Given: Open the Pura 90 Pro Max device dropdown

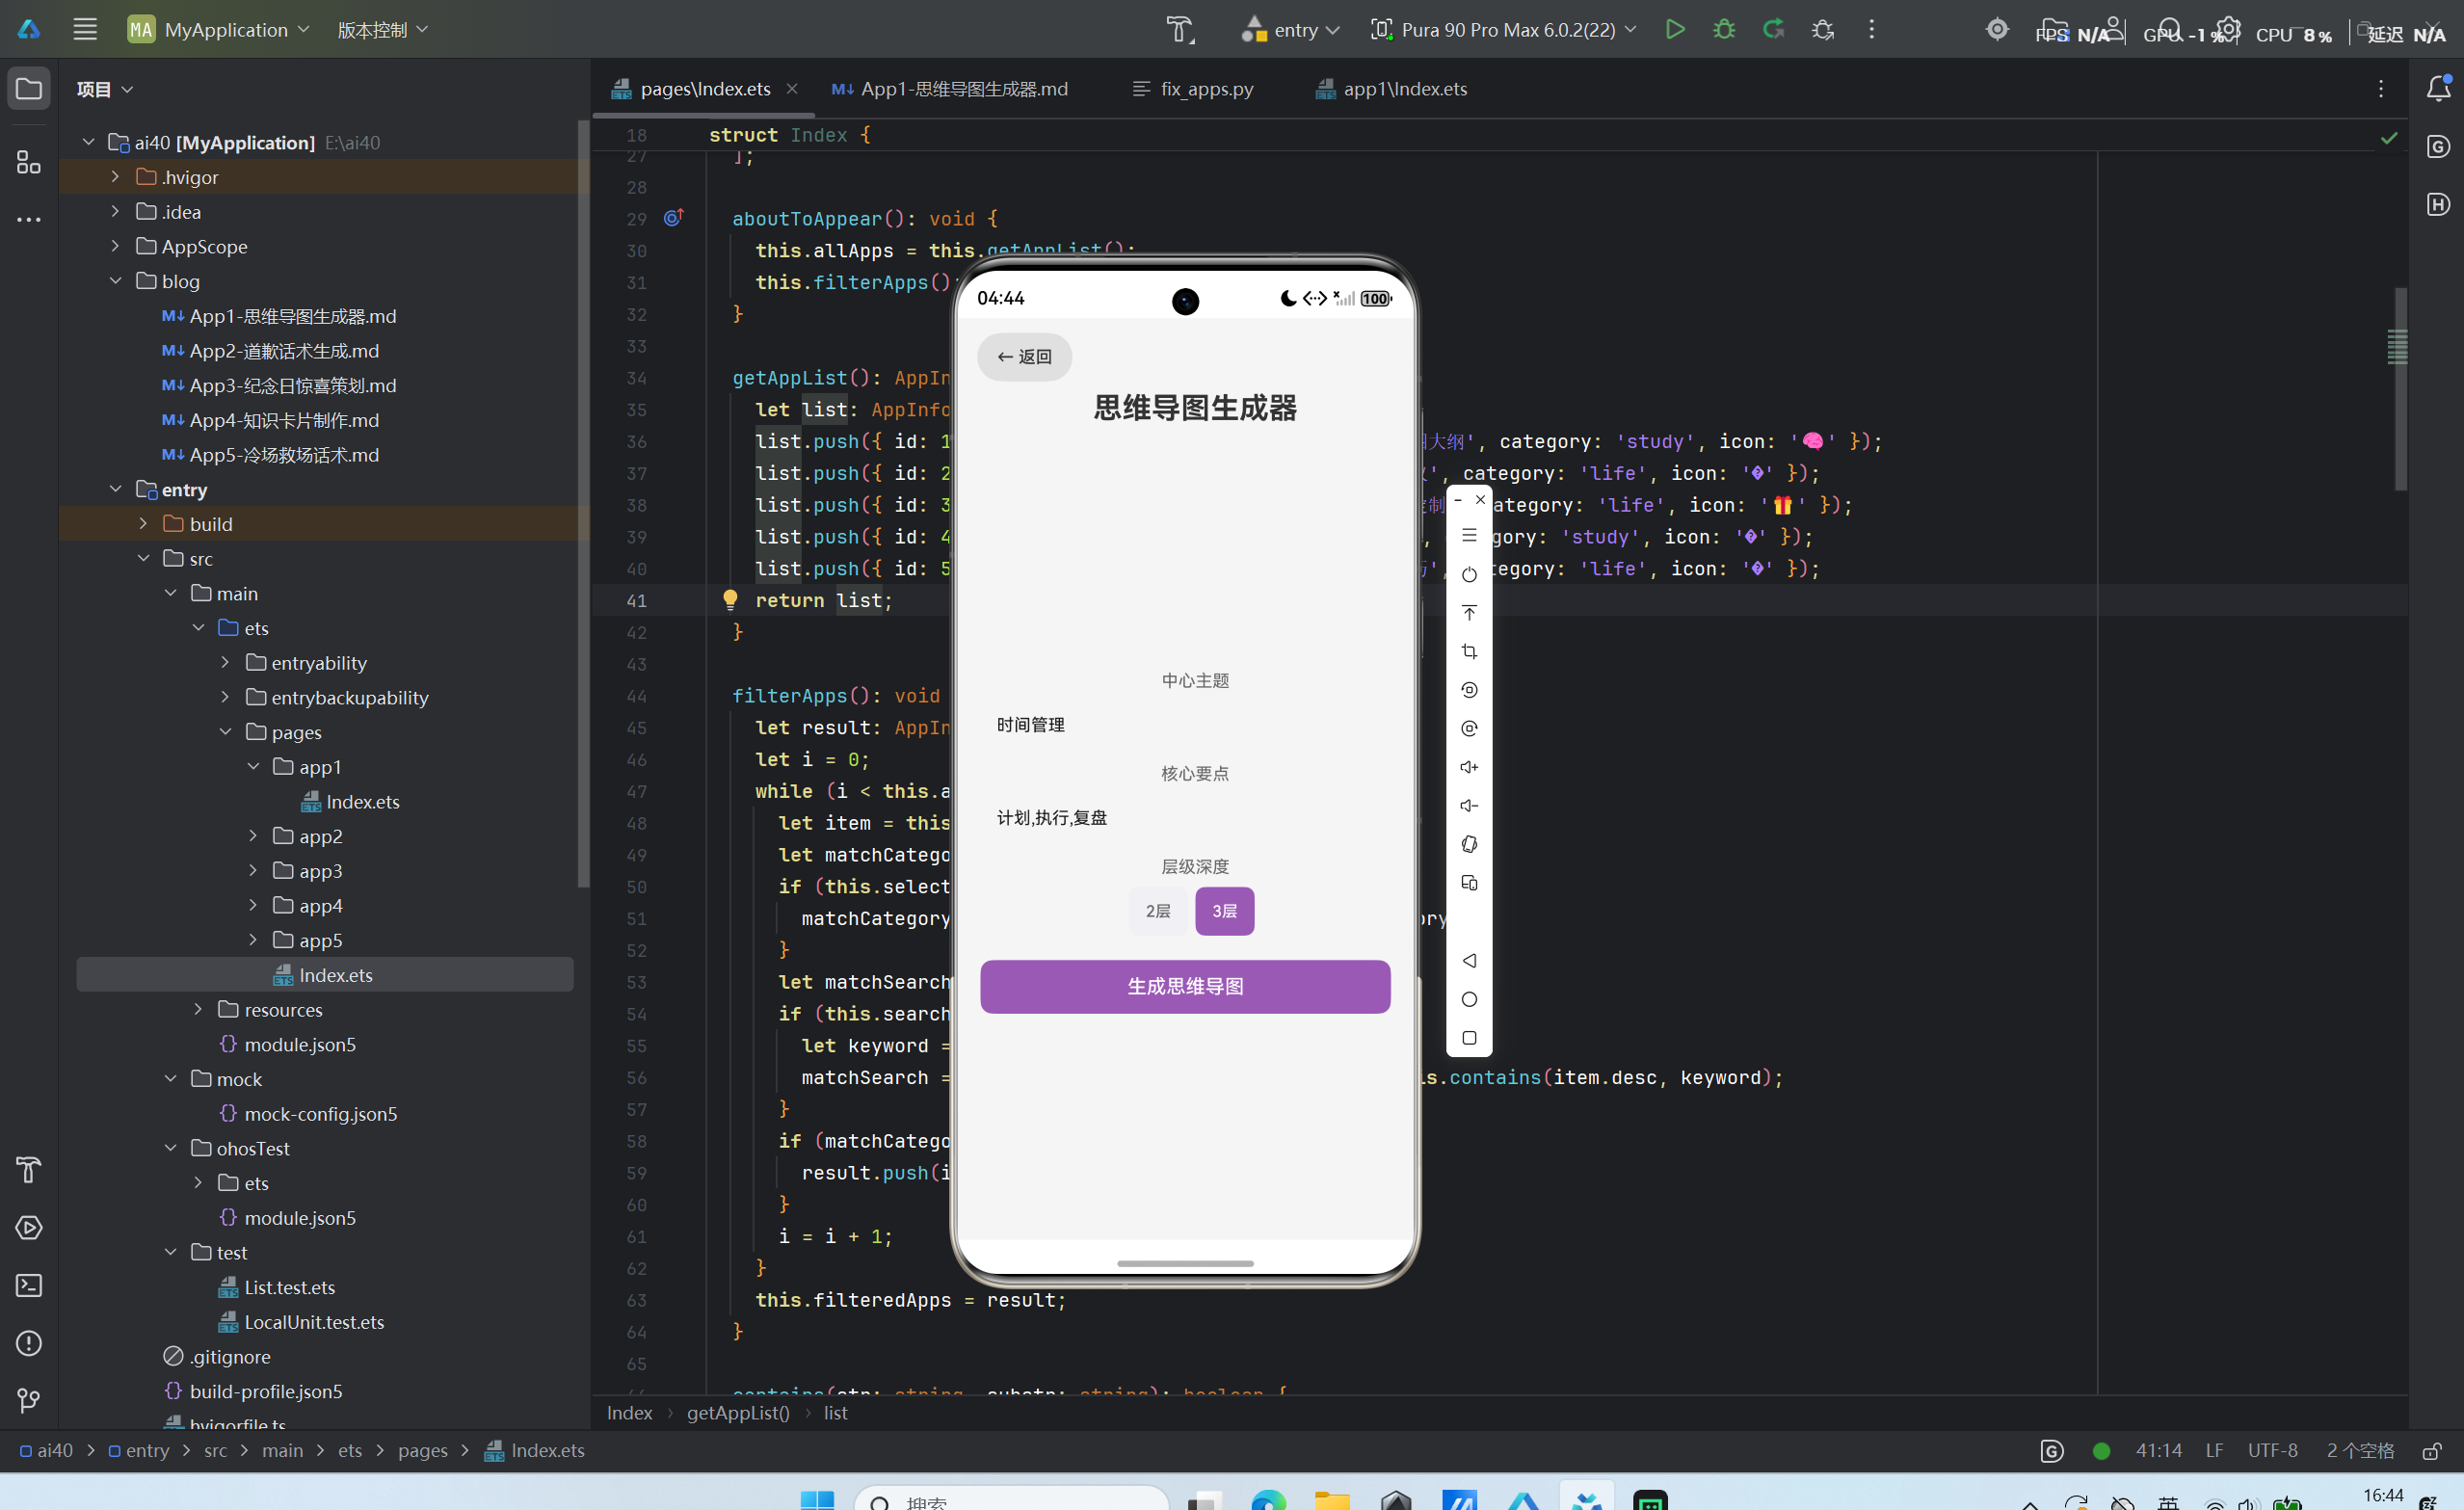Looking at the screenshot, I should 1503,29.
